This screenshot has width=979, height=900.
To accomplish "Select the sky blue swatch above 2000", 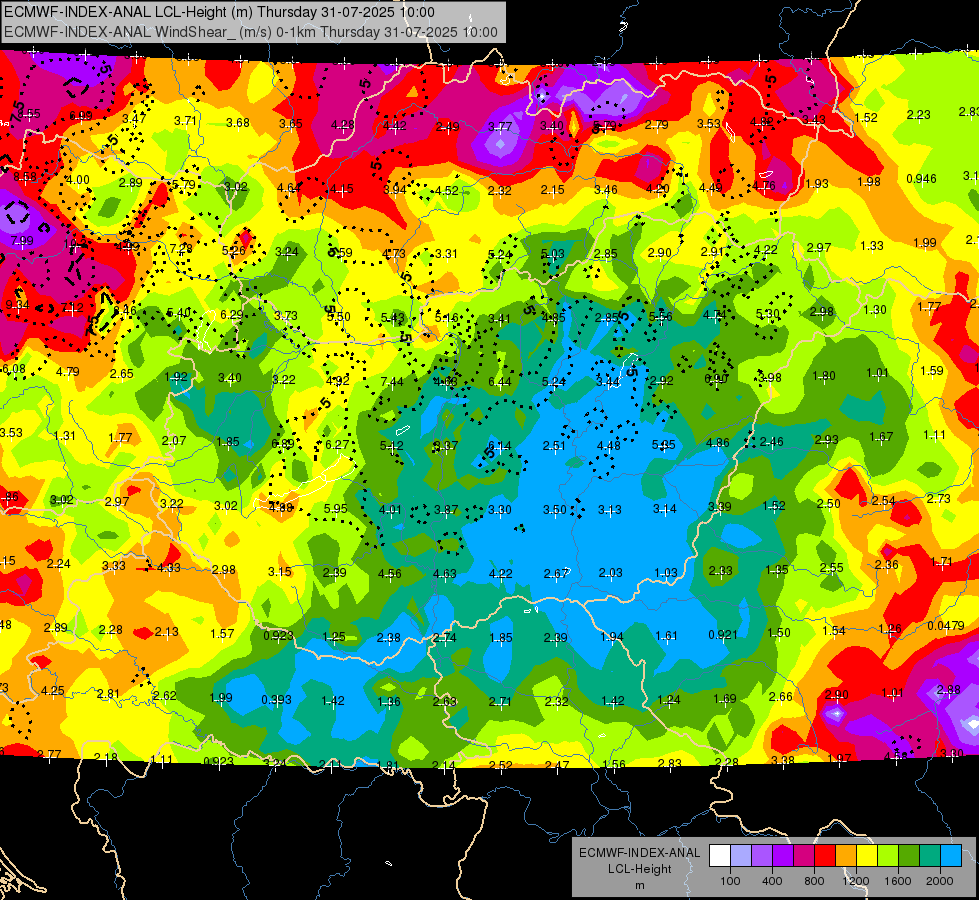I will click(950, 856).
